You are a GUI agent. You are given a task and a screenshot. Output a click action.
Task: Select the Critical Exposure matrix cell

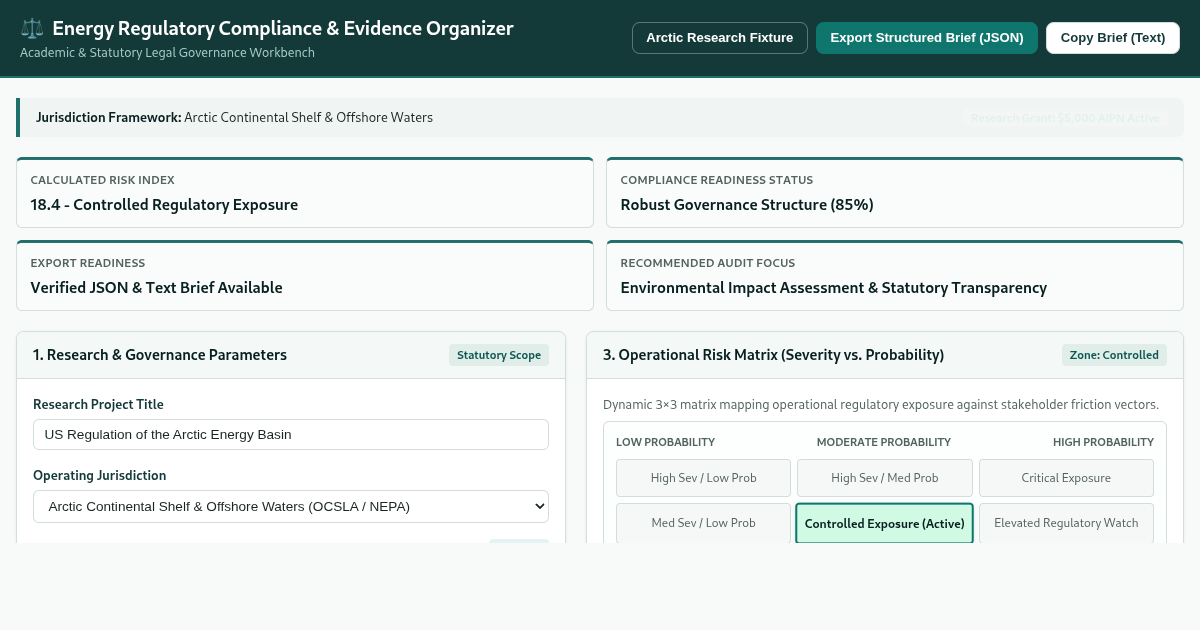pyautogui.click(x=1066, y=478)
